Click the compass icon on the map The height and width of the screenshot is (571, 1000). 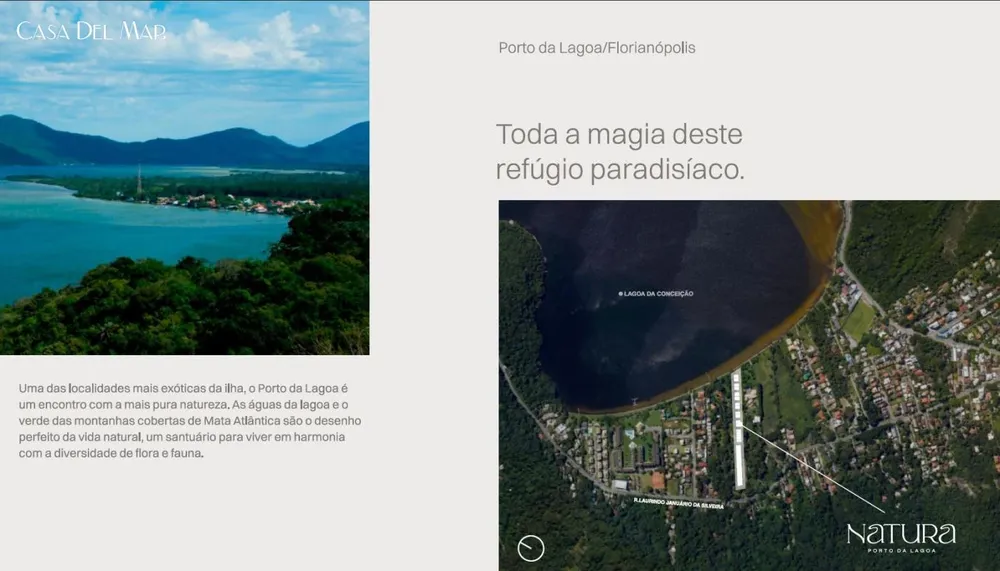point(531,548)
